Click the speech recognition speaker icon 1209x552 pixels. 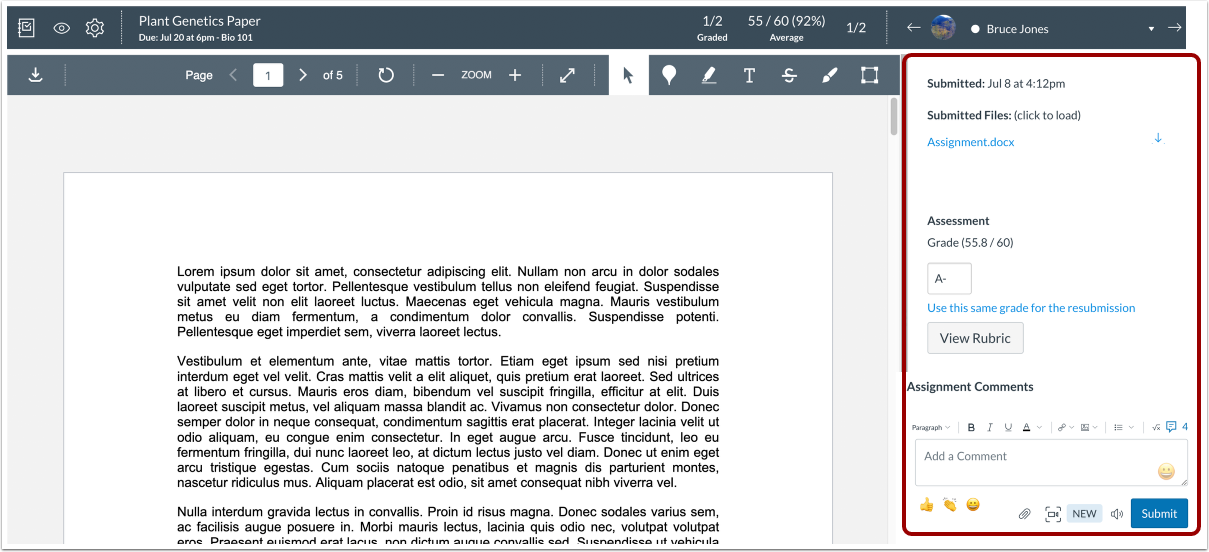click(x=1116, y=514)
